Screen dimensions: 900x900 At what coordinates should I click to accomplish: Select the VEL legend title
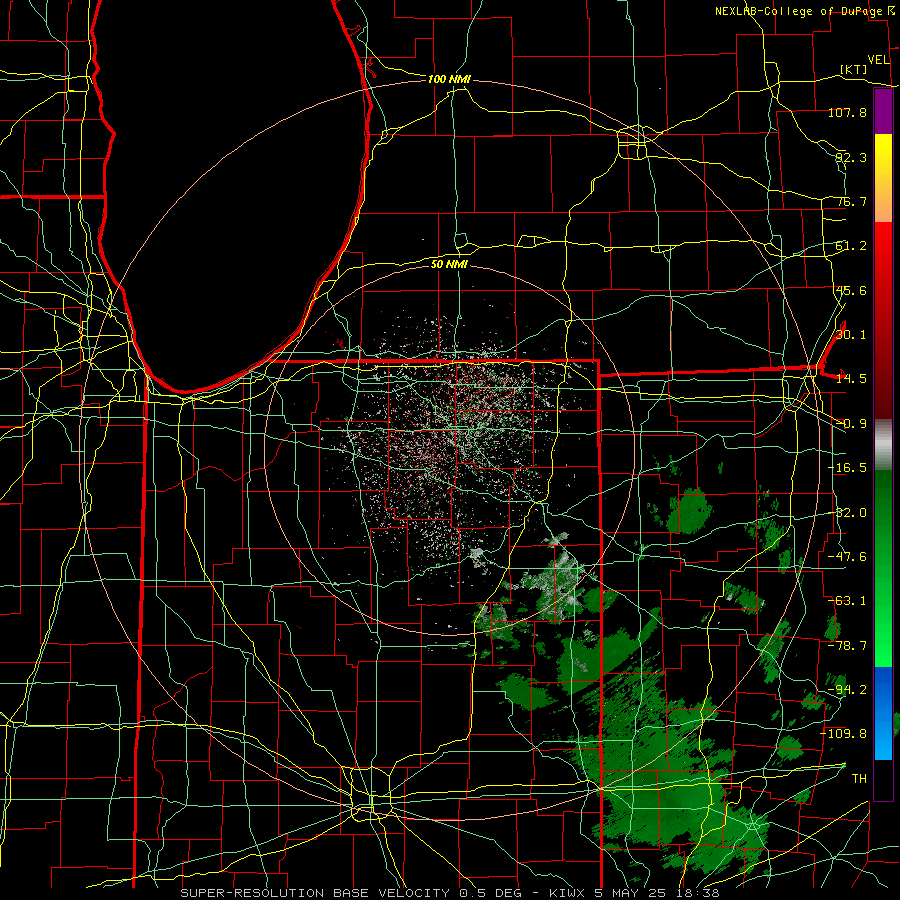point(878,60)
